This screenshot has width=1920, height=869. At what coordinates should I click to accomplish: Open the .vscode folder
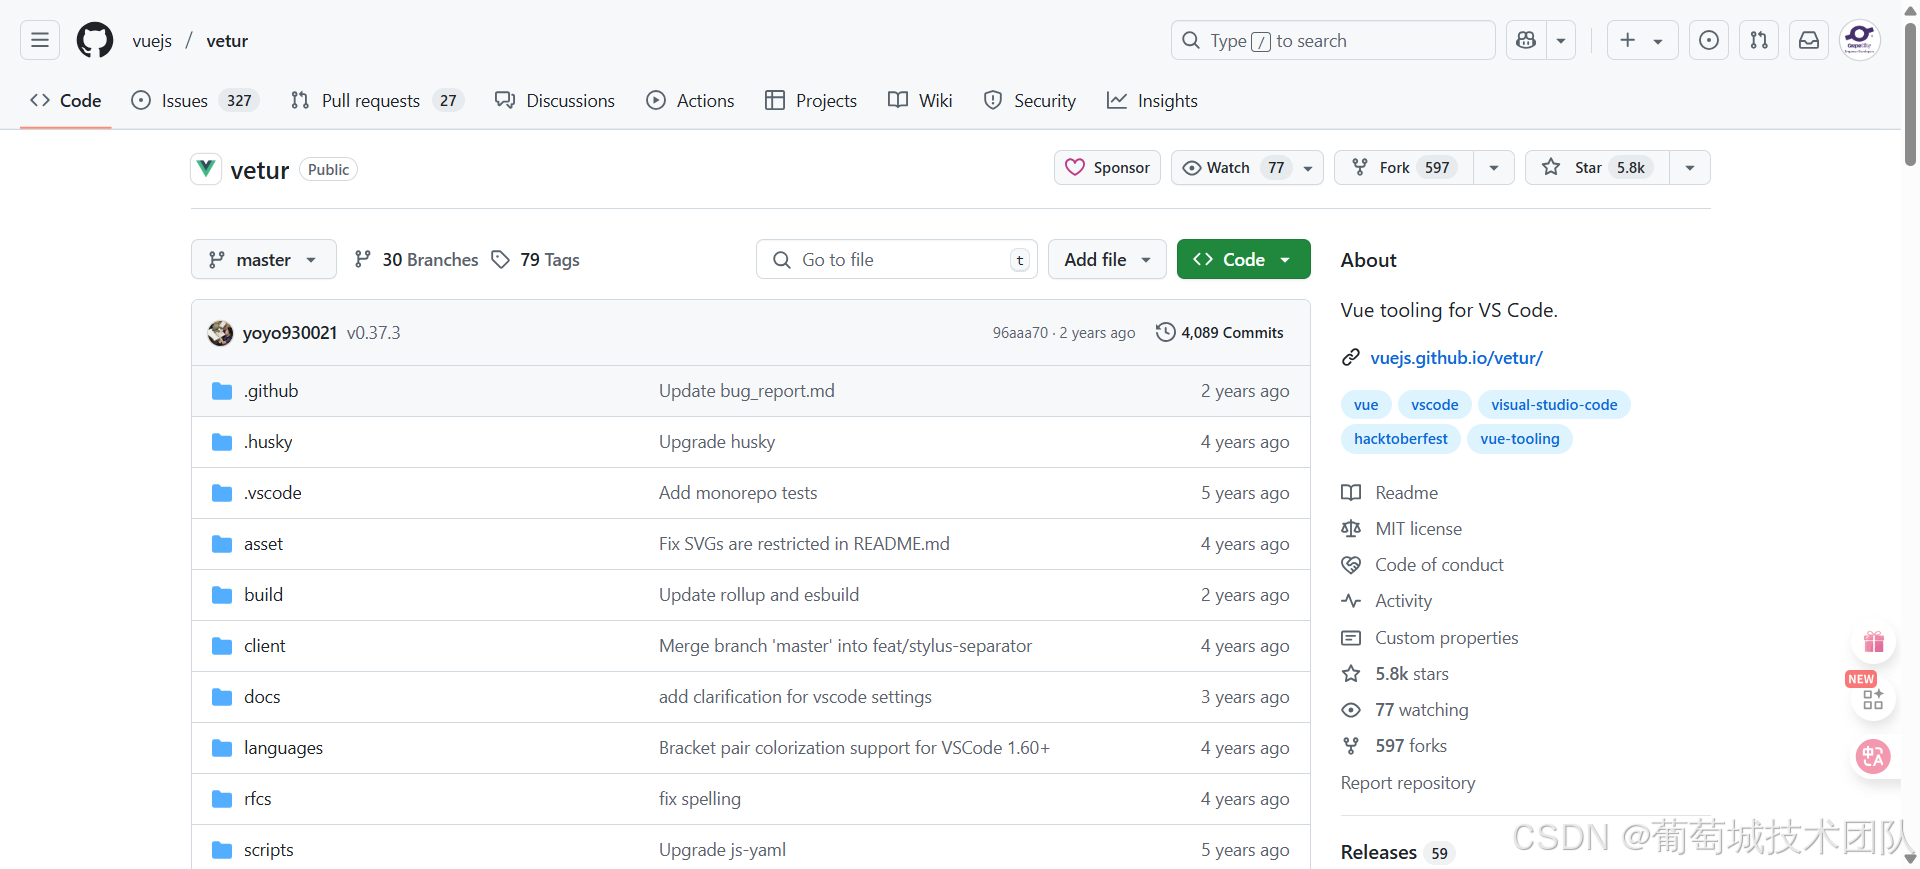(x=273, y=493)
